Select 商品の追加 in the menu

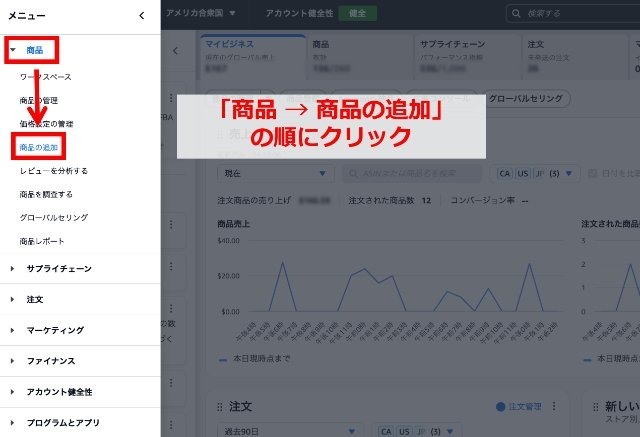pos(39,147)
